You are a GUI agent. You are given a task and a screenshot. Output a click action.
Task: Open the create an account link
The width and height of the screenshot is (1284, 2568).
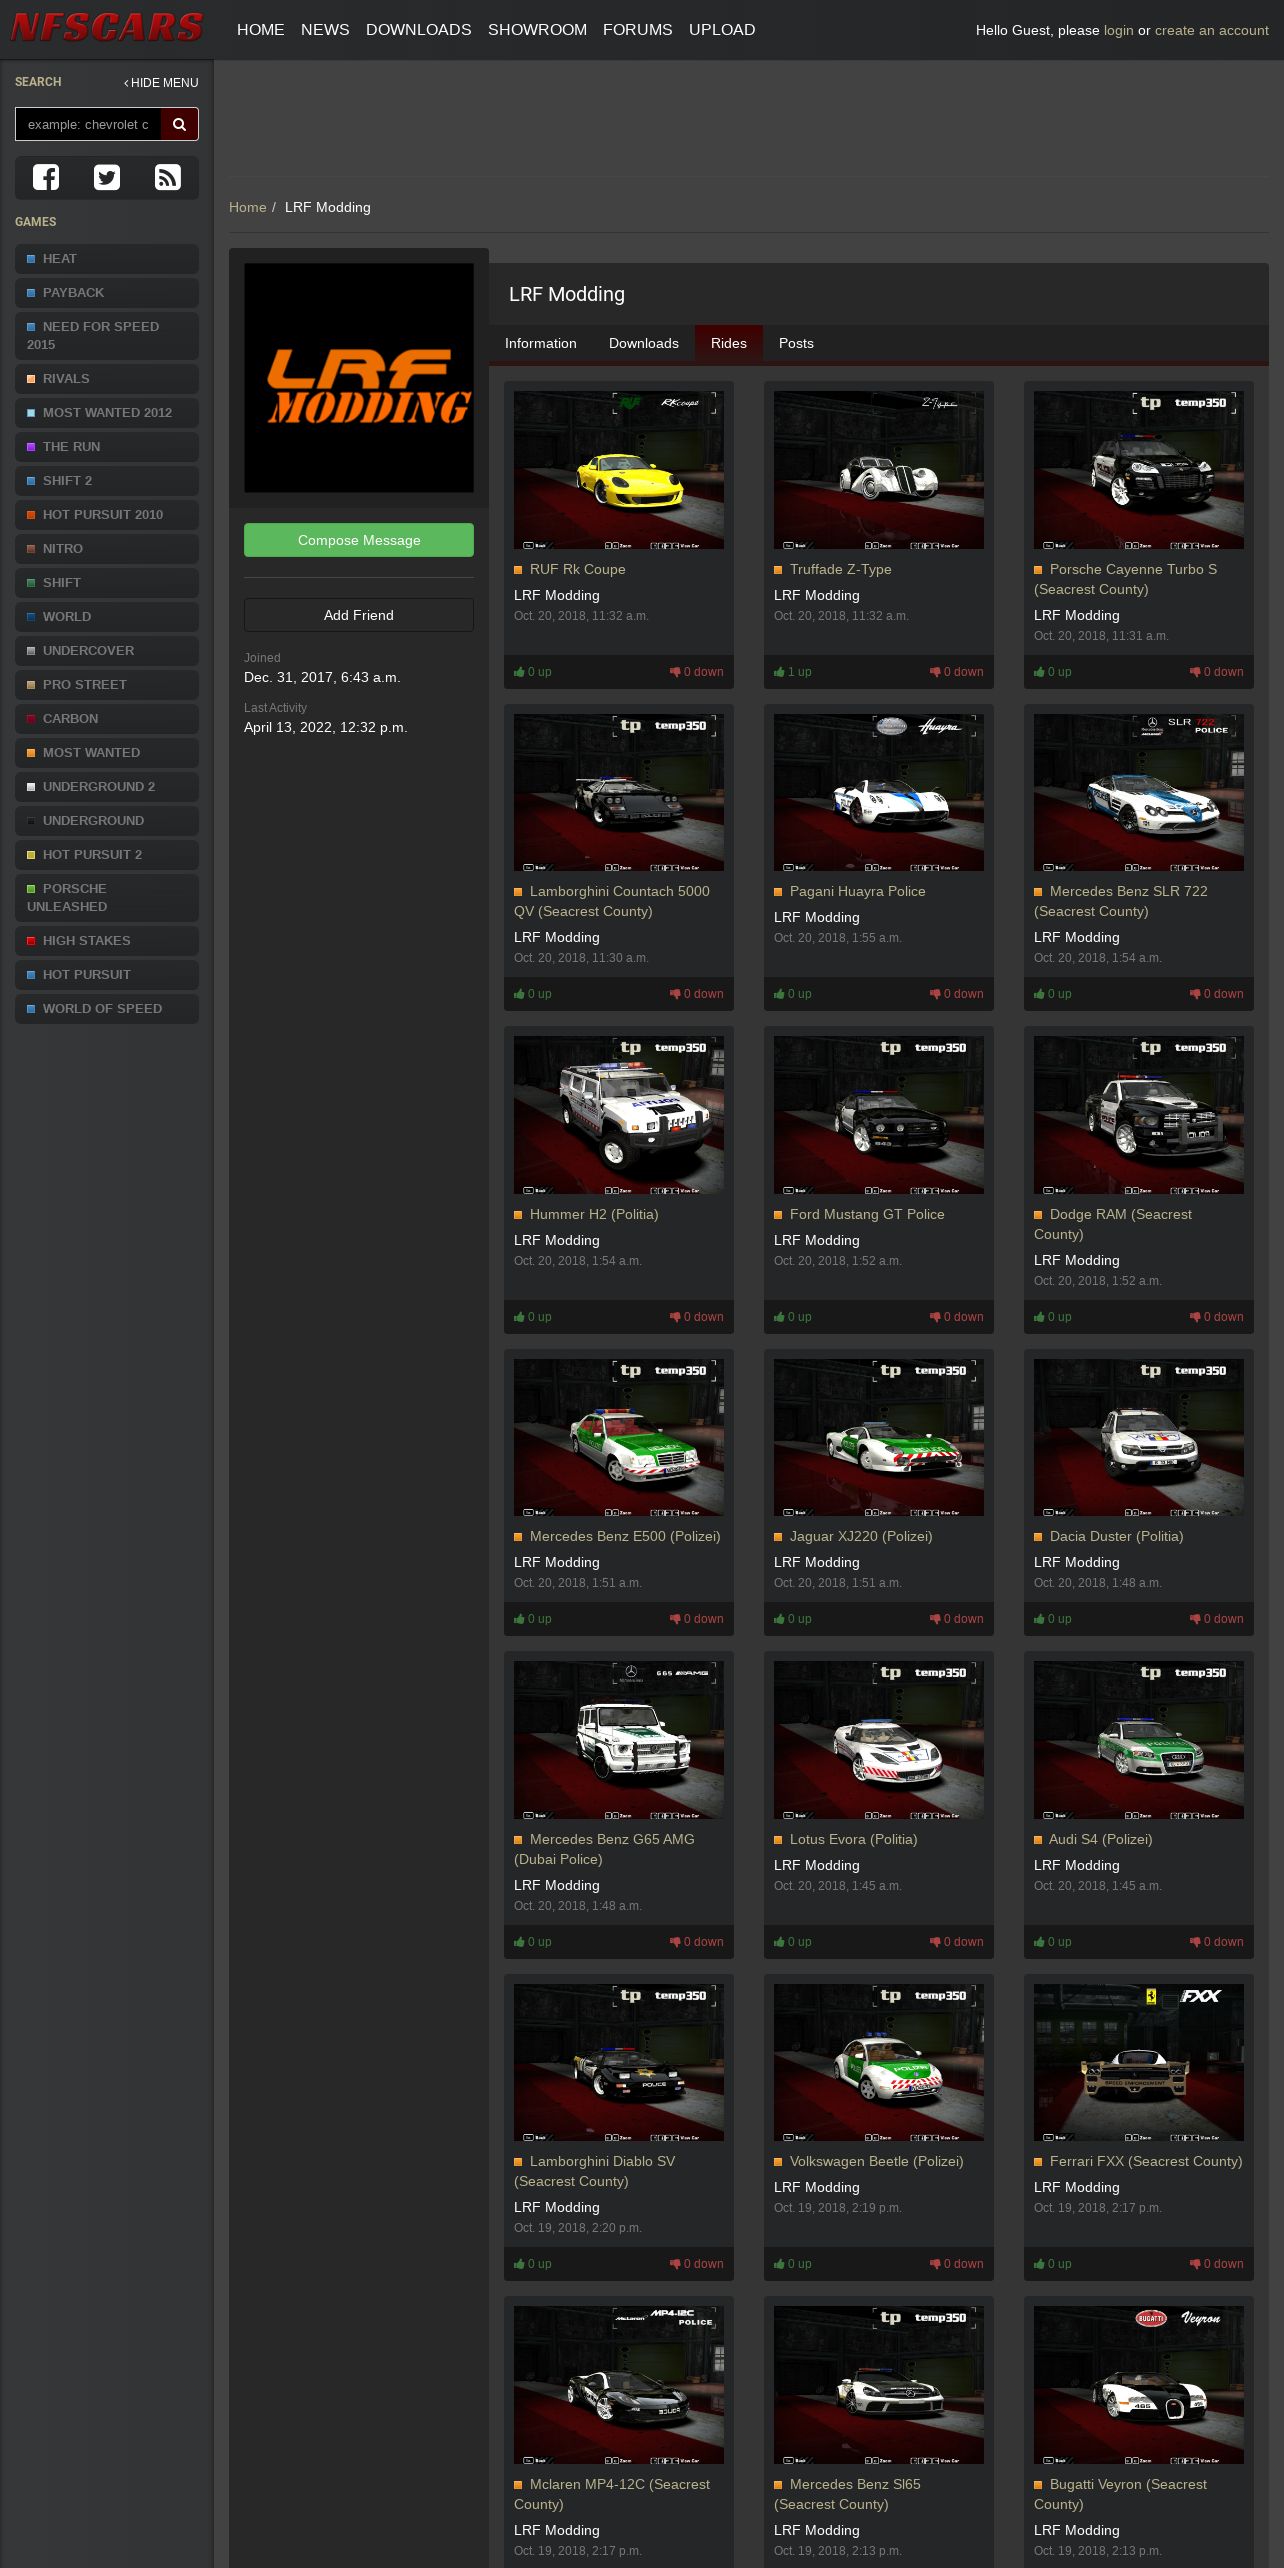click(x=1211, y=30)
